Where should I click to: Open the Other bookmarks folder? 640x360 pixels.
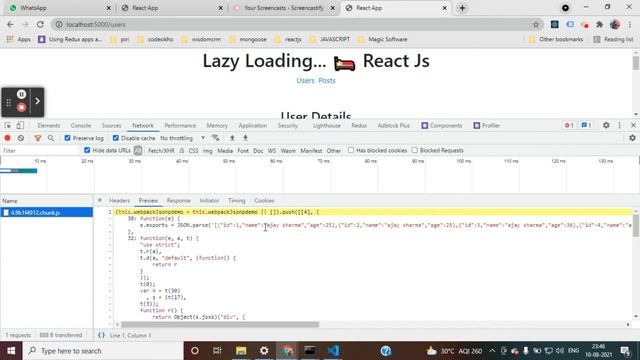coord(556,39)
